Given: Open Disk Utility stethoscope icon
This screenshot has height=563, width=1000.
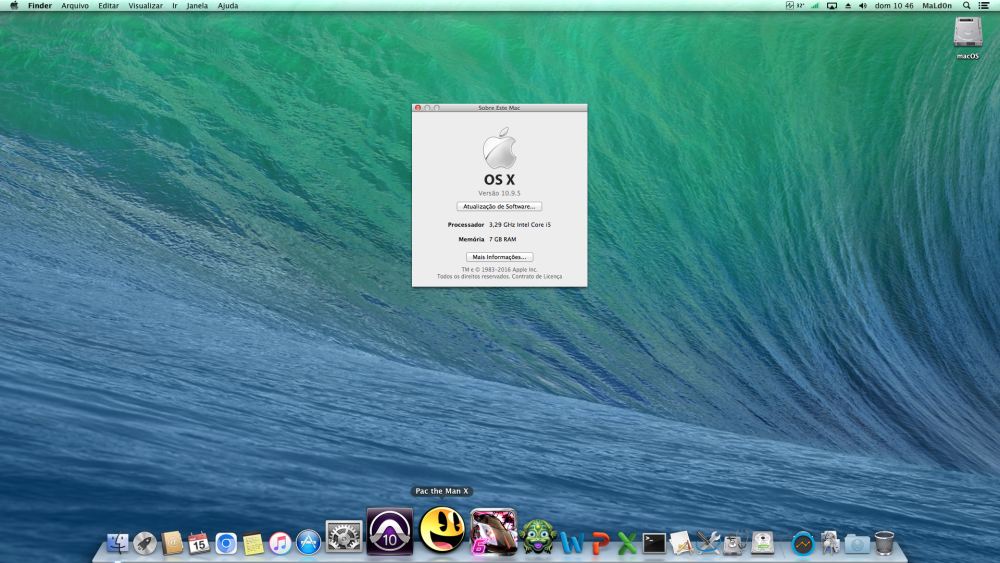Looking at the screenshot, I should pos(735,543).
